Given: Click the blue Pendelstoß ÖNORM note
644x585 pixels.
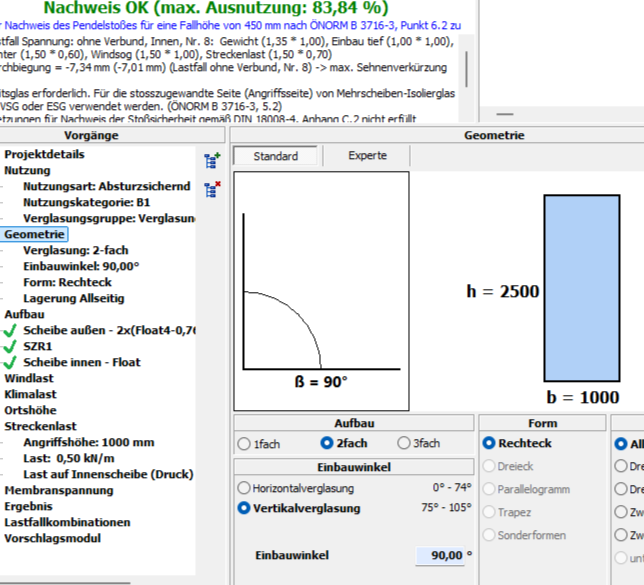Looking at the screenshot, I should (x=231, y=25).
